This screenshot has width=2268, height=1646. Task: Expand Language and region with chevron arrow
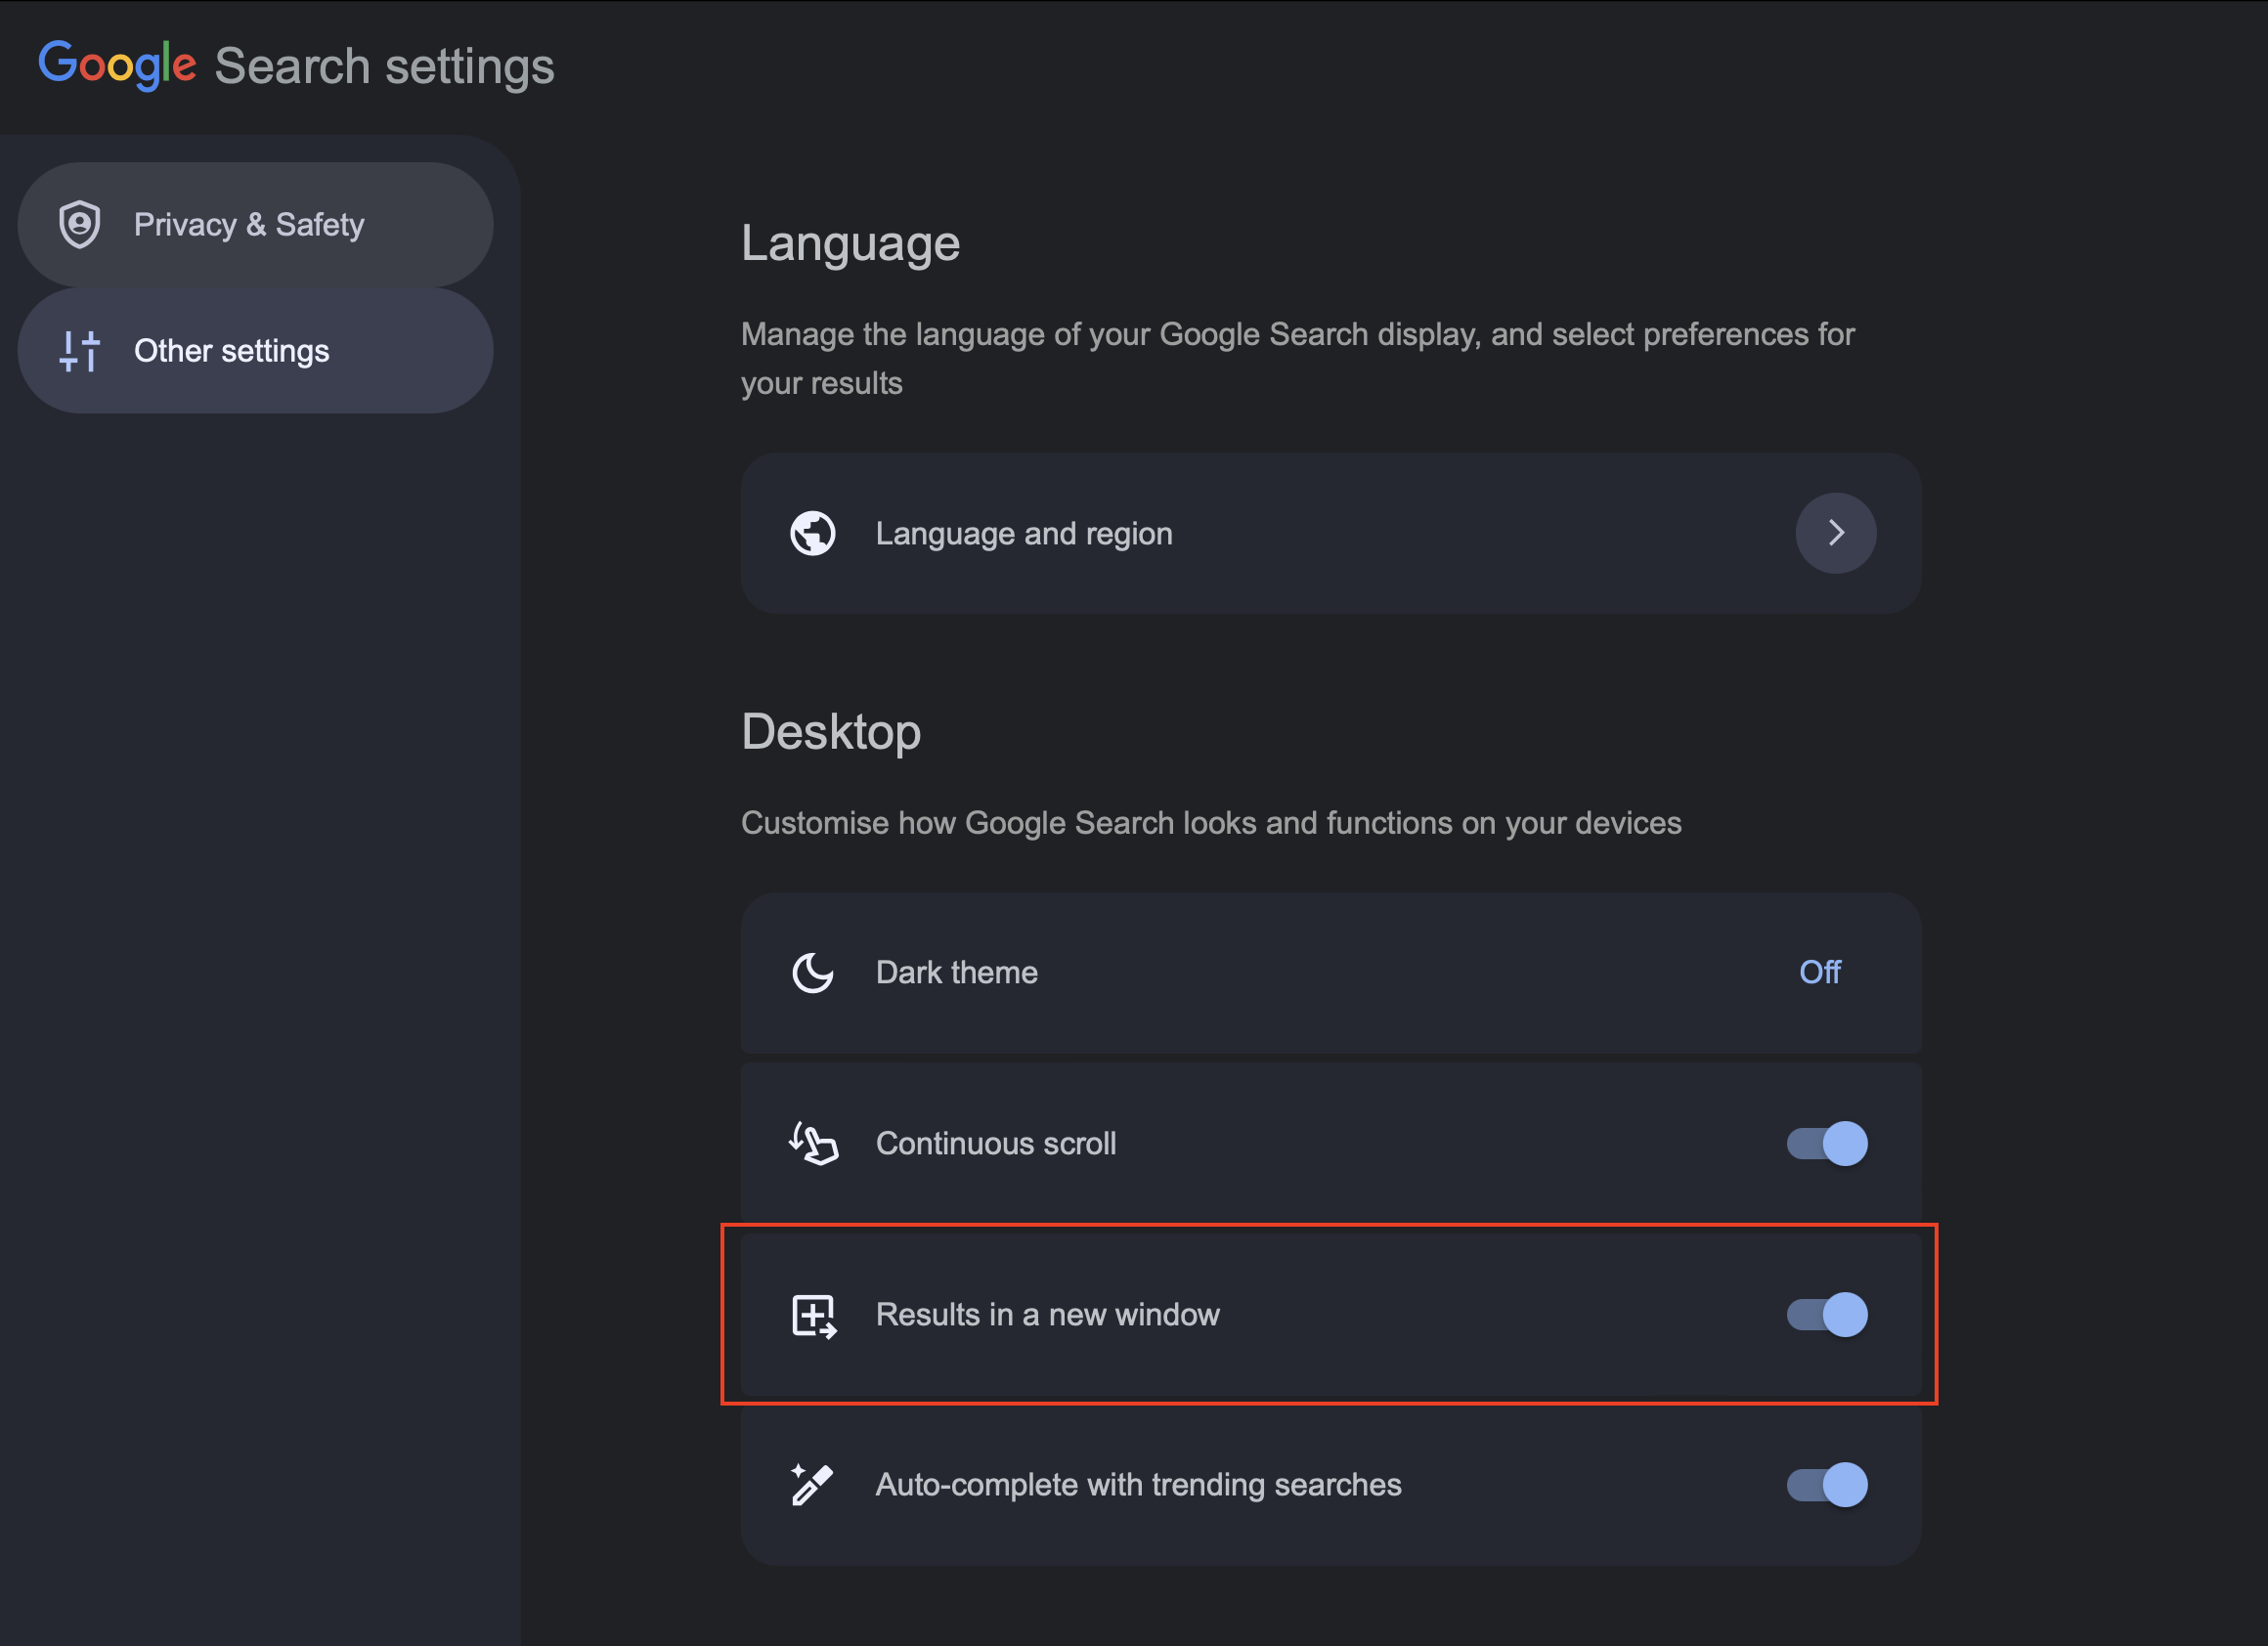point(1835,533)
